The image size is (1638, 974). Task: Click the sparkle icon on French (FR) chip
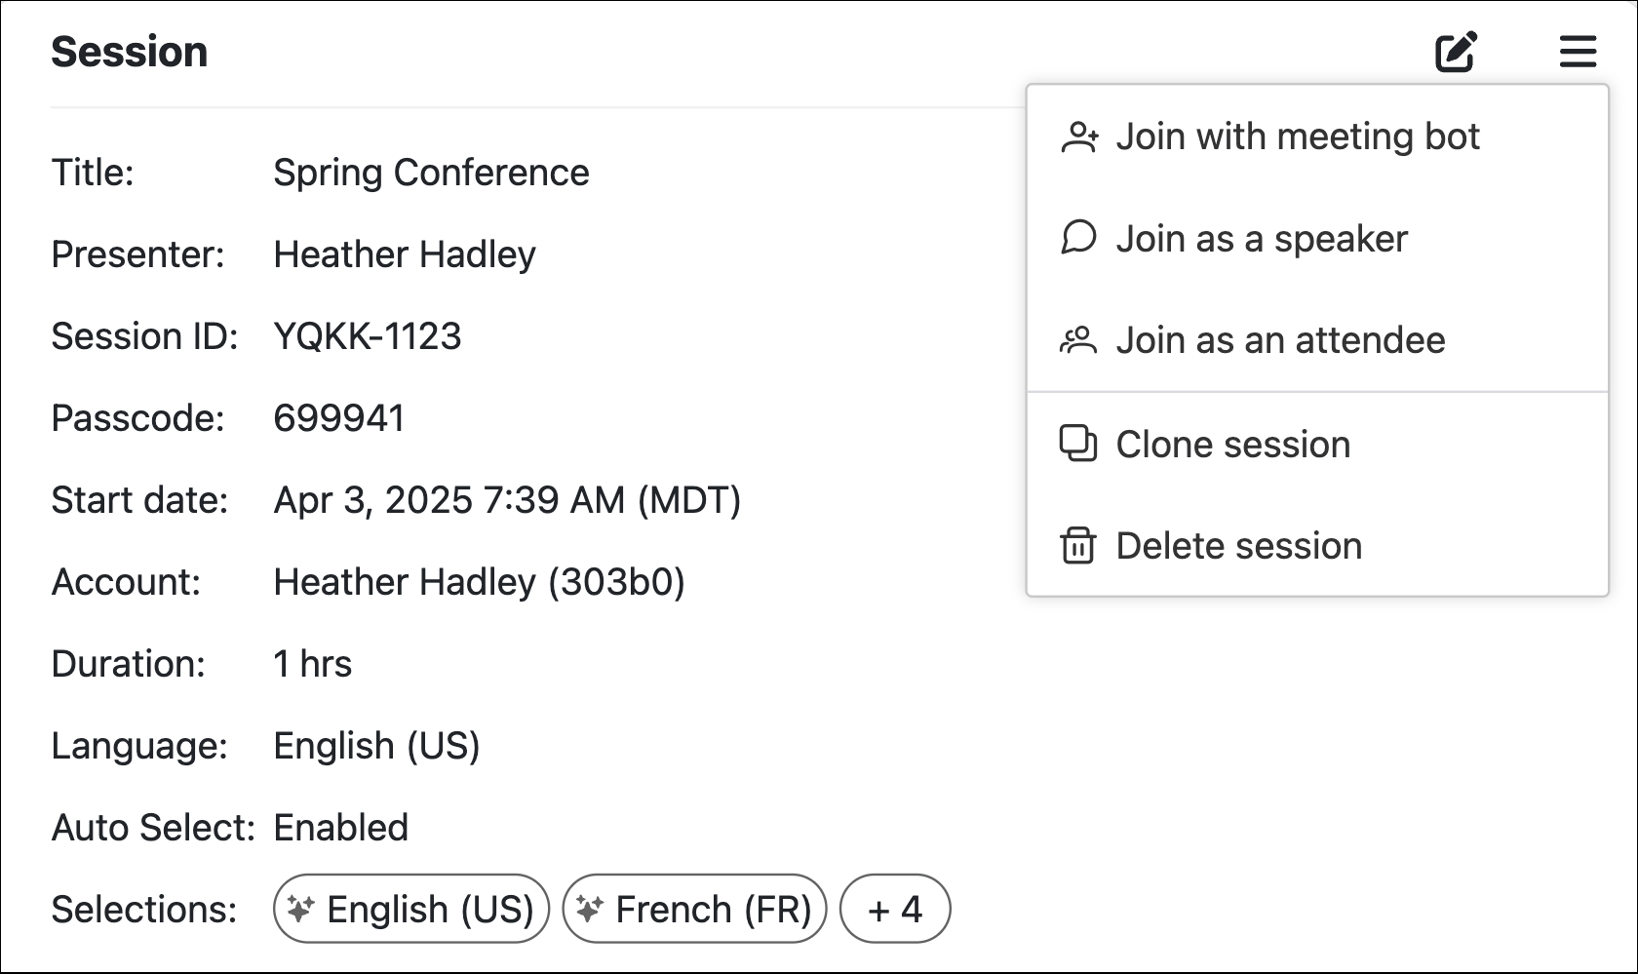[589, 909]
